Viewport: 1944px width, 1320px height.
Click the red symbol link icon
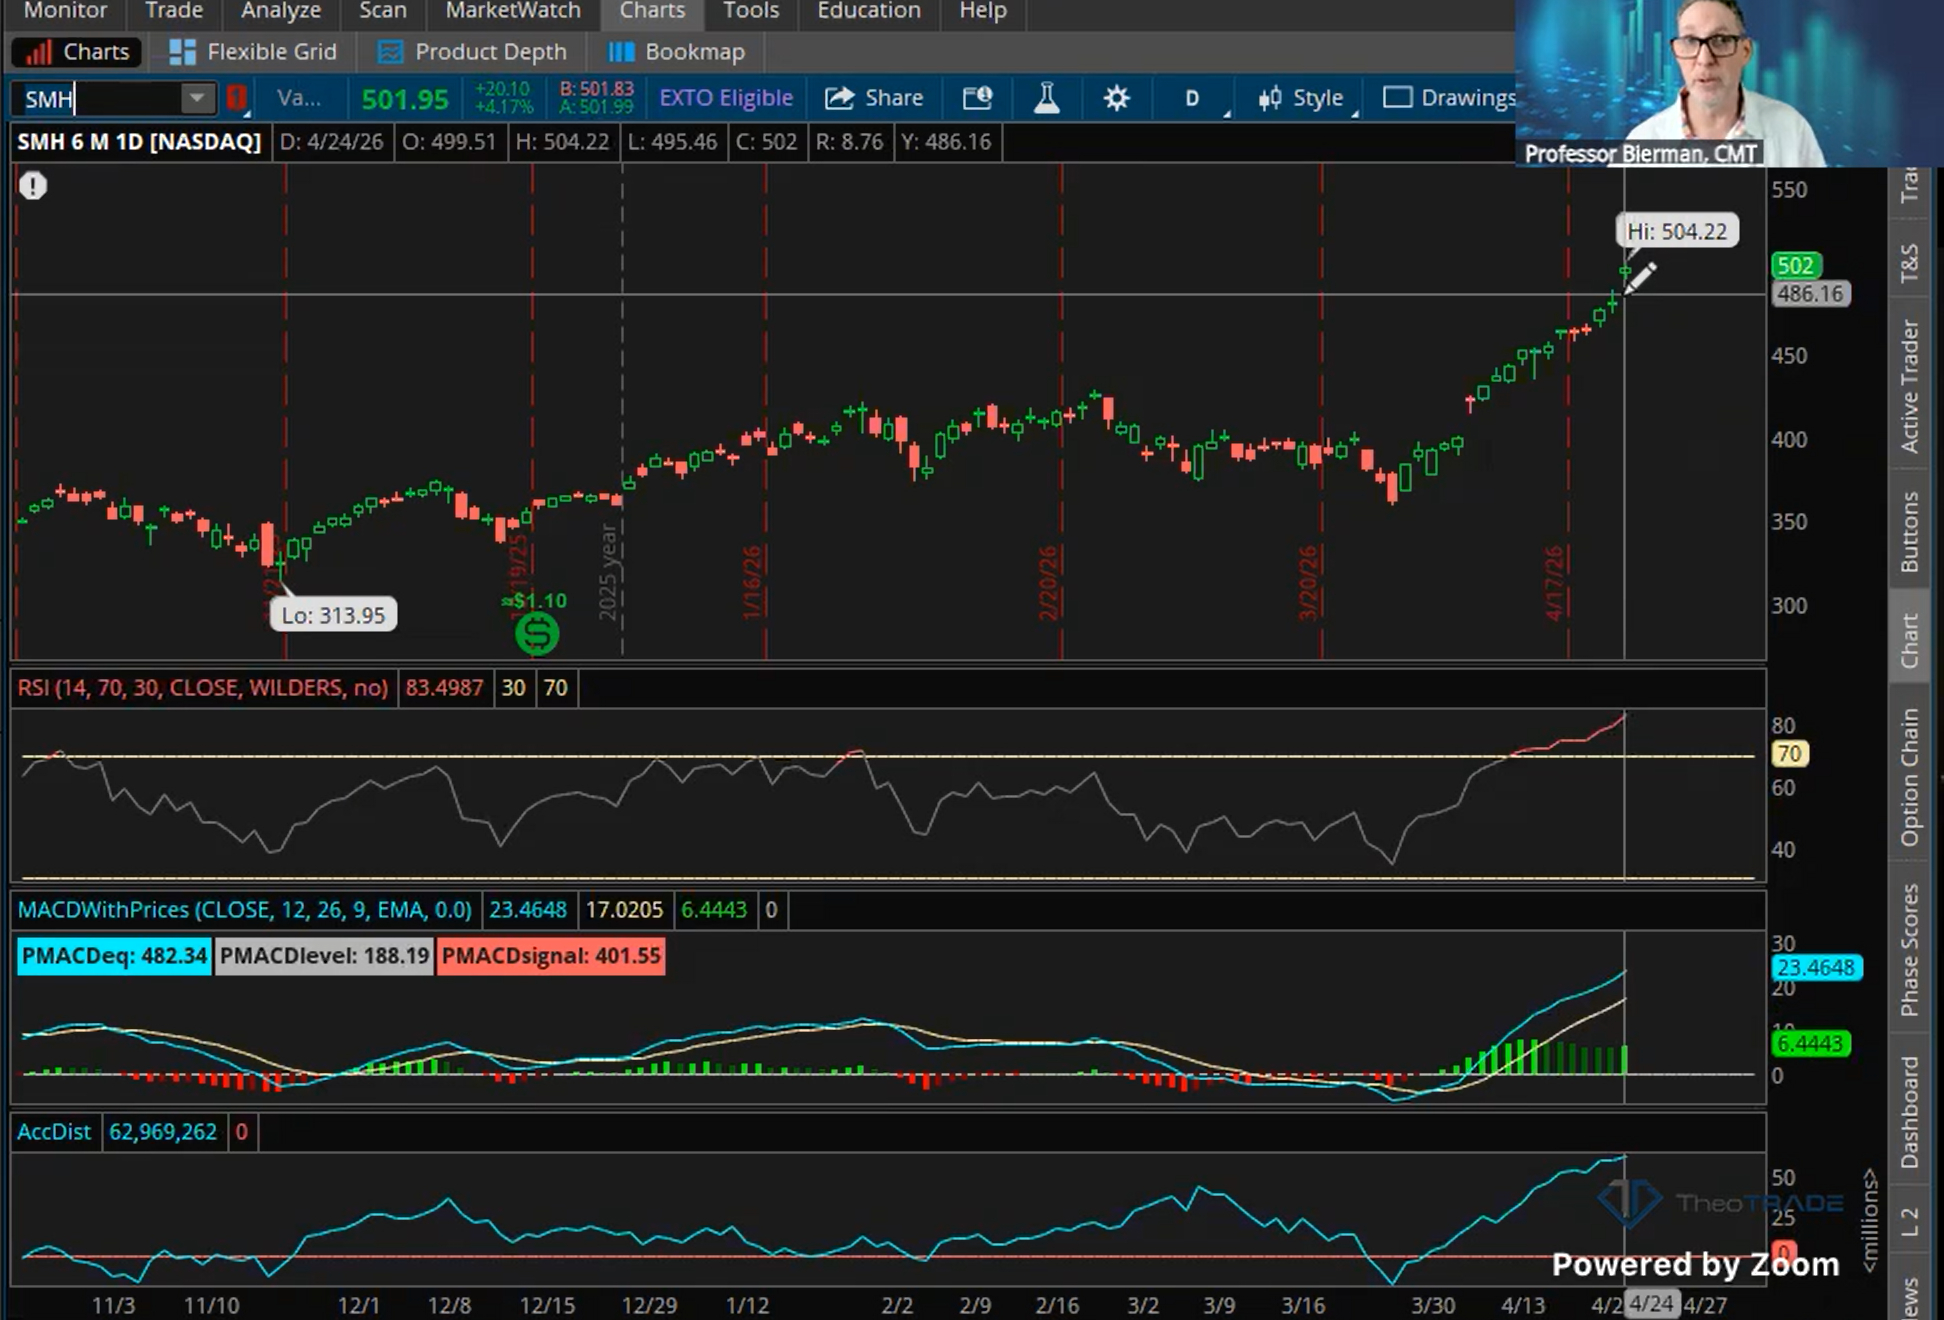click(236, 98)
